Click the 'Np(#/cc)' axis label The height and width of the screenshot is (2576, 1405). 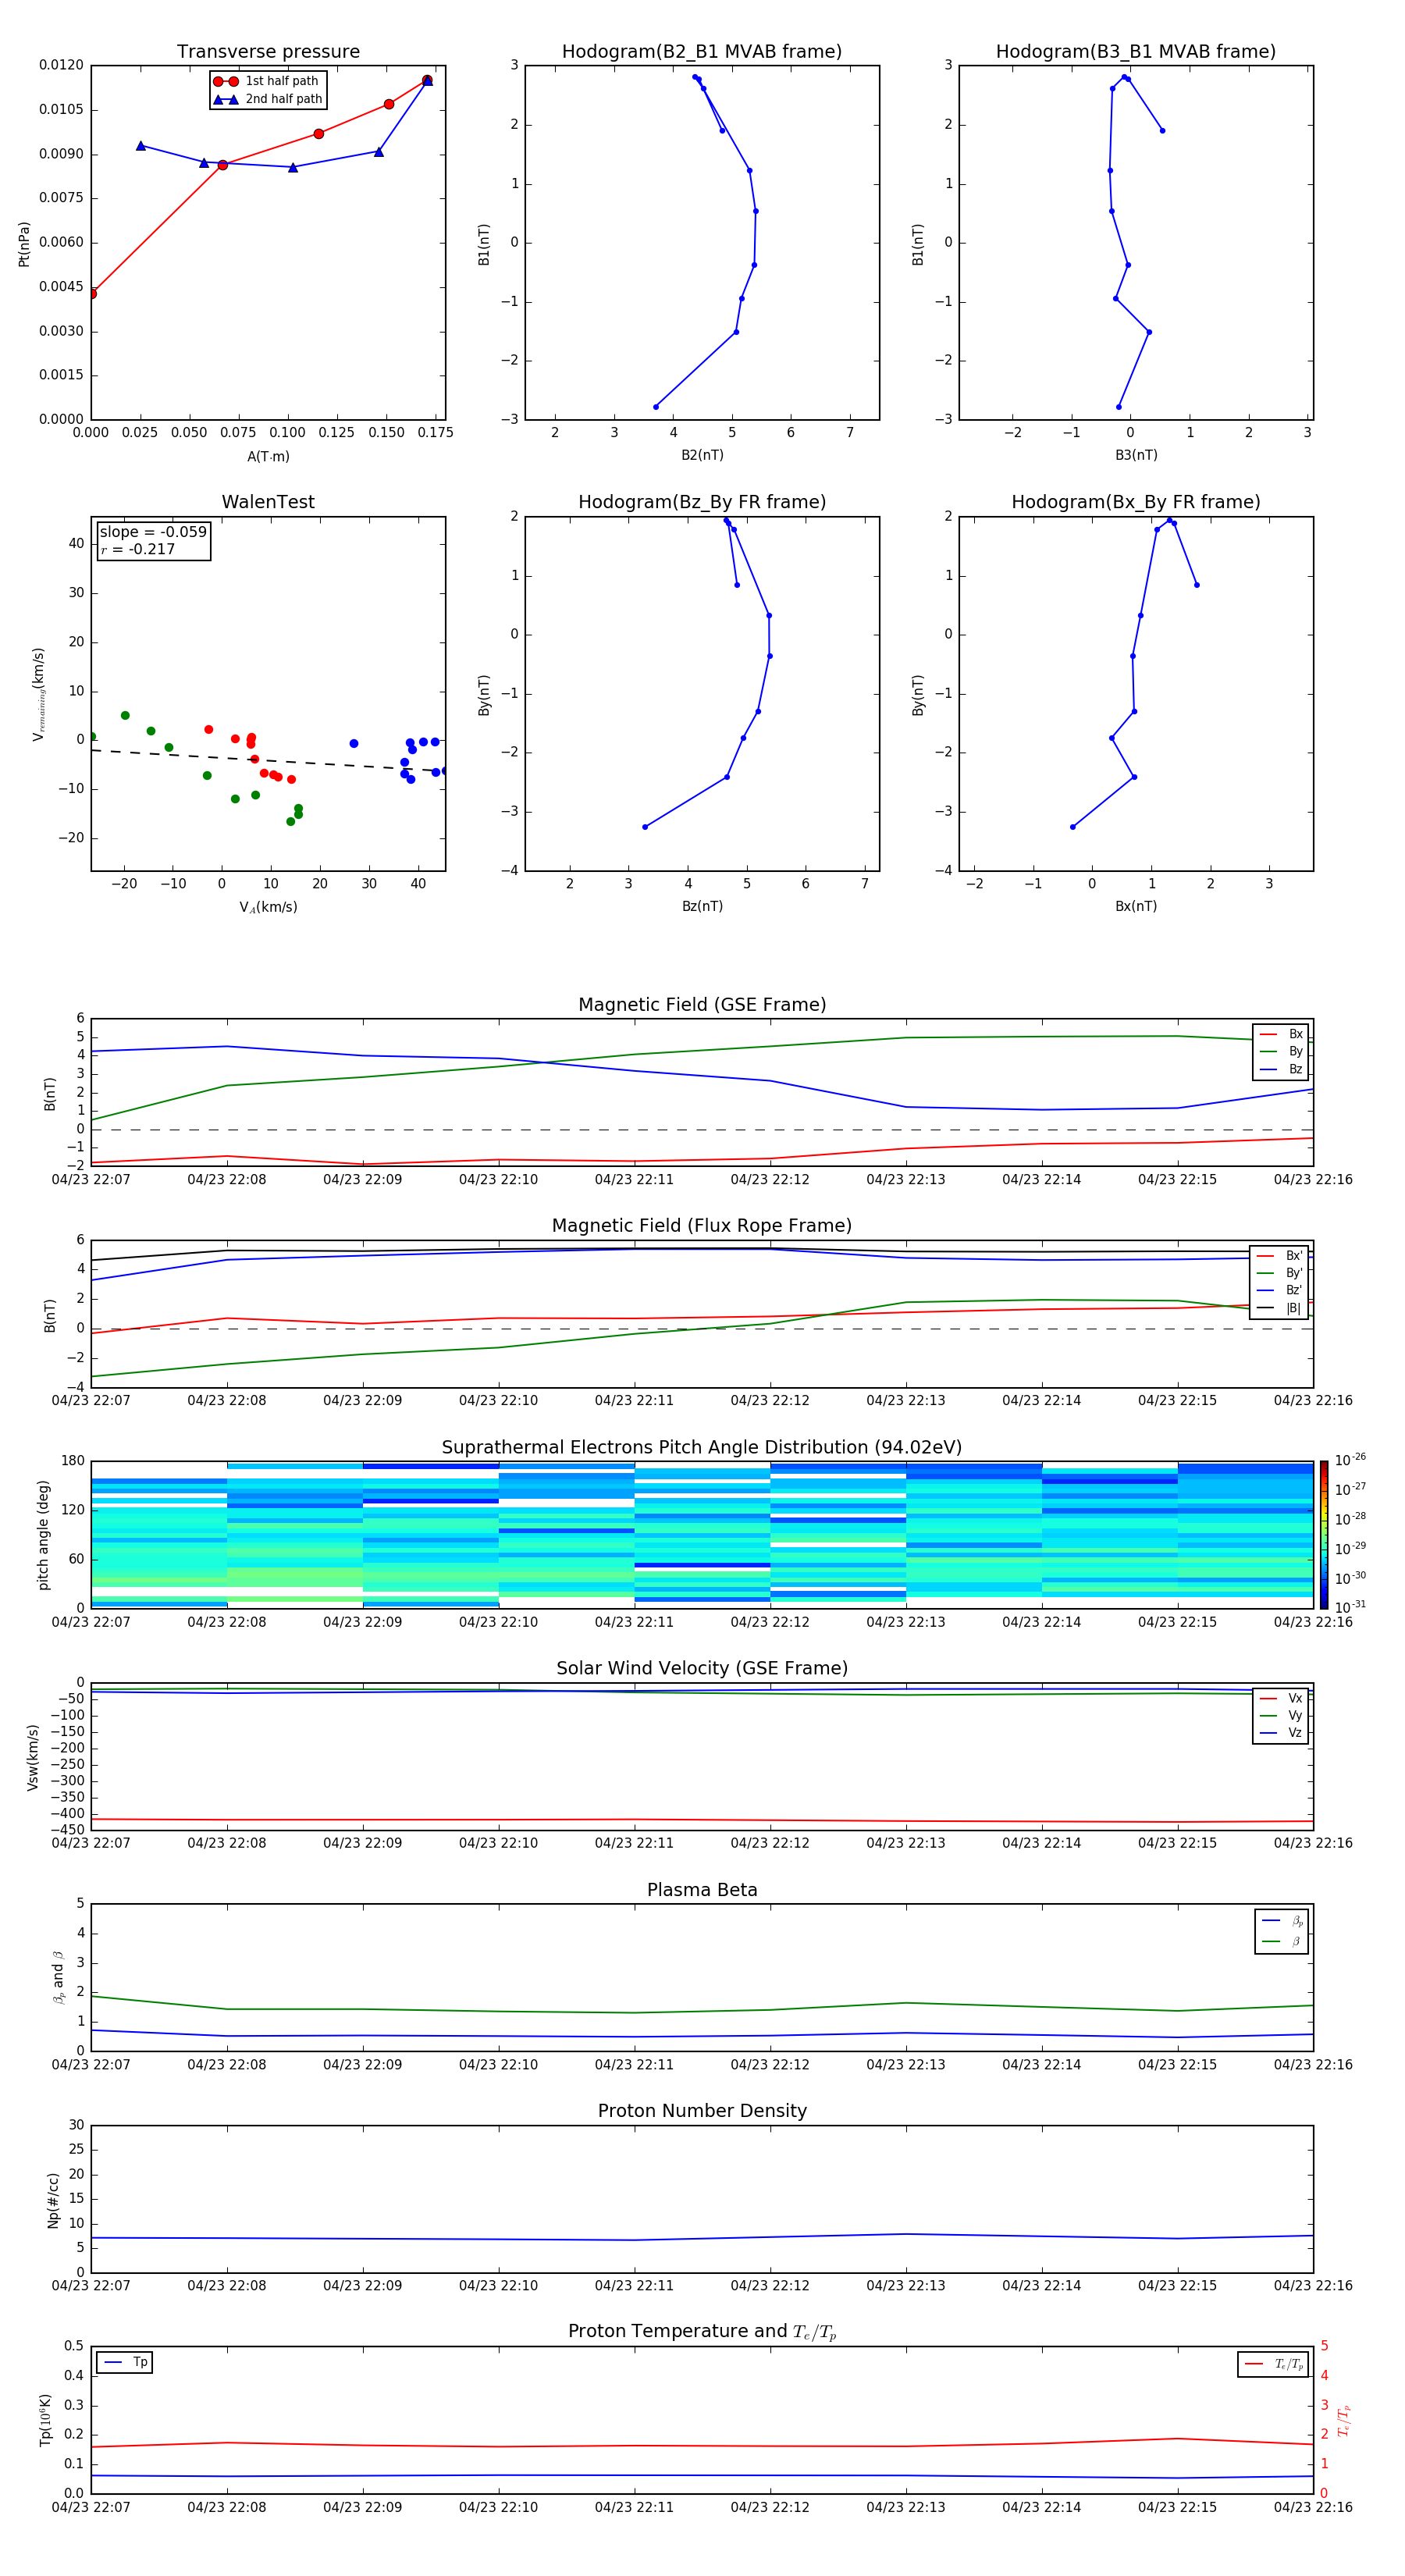(x=53, y=2200)
